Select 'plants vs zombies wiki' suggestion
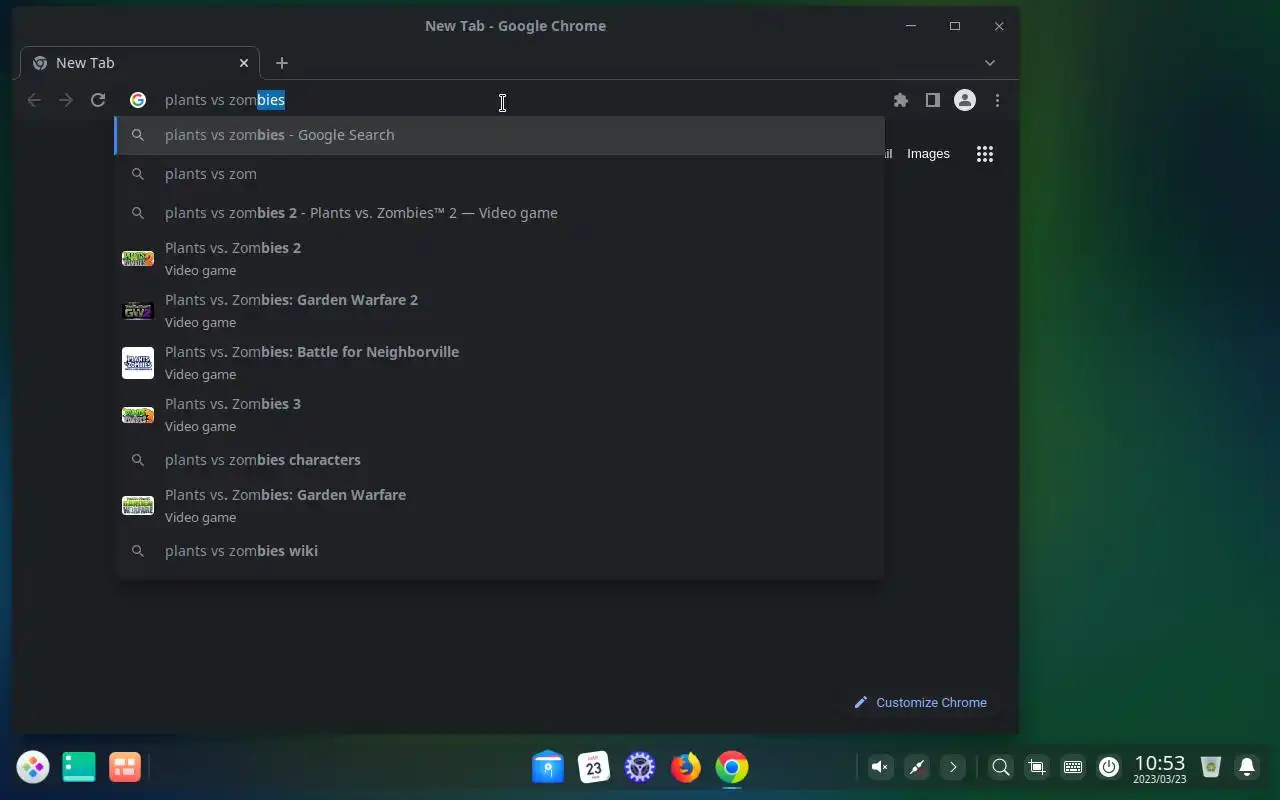The image size is (1280, 800). 500,551
